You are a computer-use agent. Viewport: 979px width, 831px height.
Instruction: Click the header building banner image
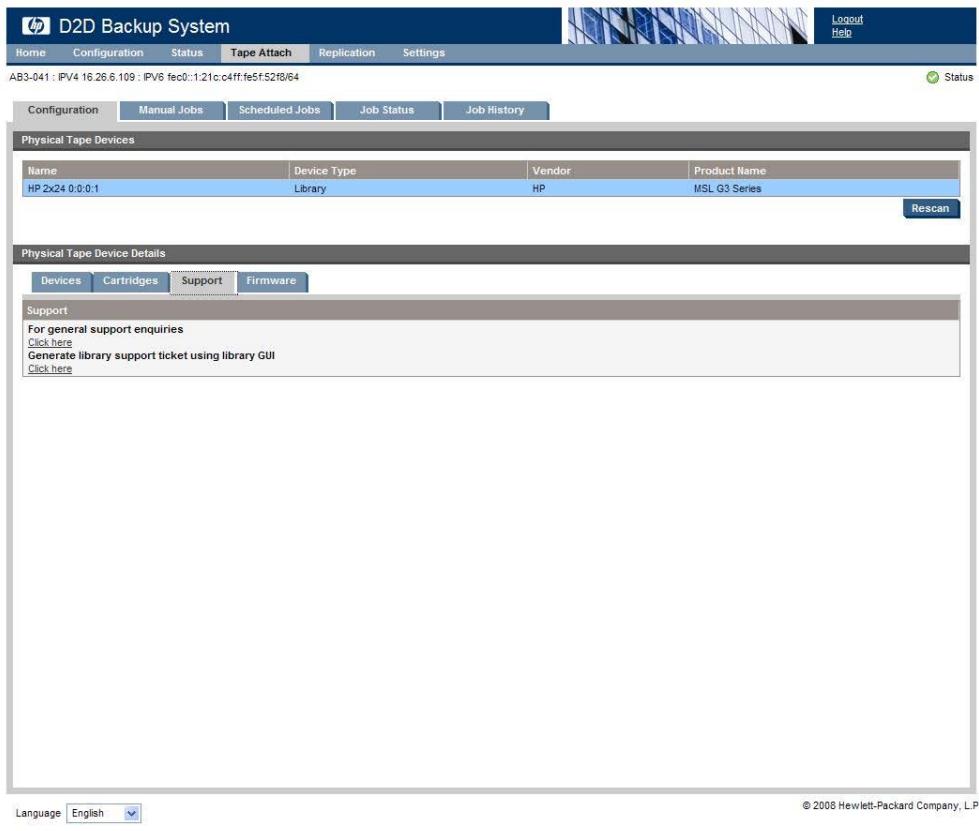pos(687,26)
